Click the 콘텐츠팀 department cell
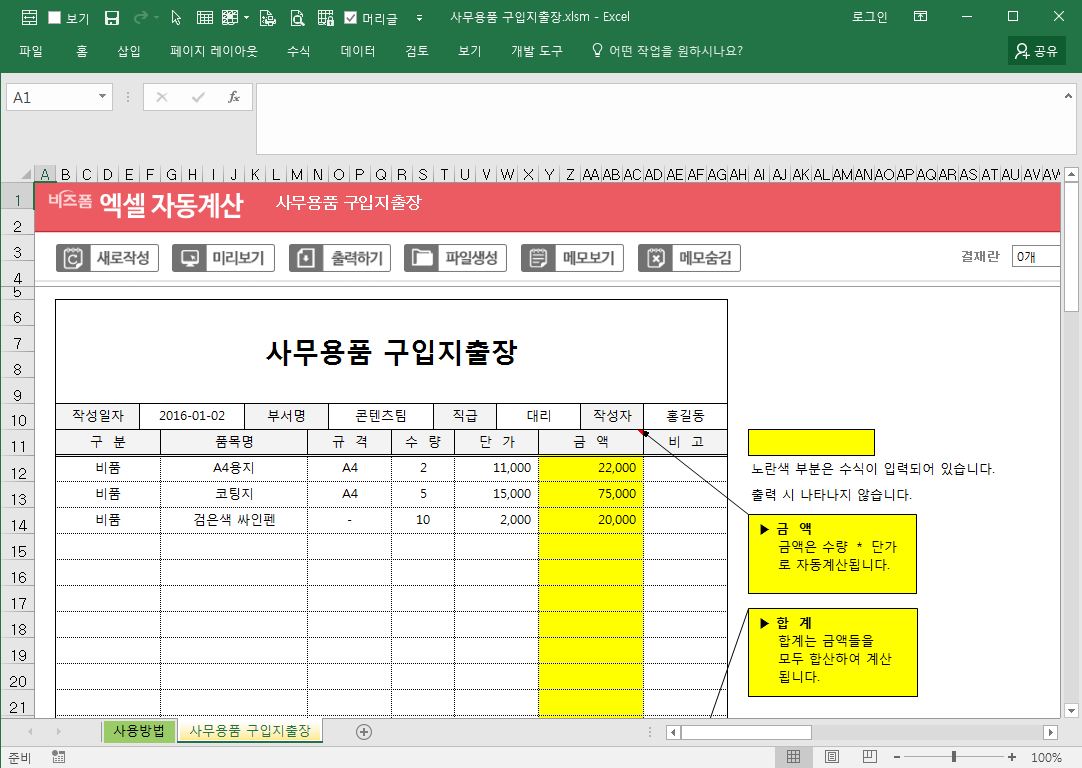Image resolution: width=1082 pixels, height=768 pixels. pyautogui.click(x=381, y=416)
